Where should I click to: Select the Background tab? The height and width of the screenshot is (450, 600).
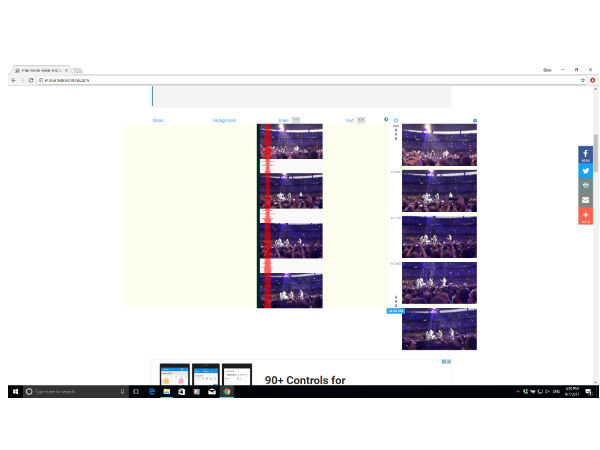pos(224,120)
